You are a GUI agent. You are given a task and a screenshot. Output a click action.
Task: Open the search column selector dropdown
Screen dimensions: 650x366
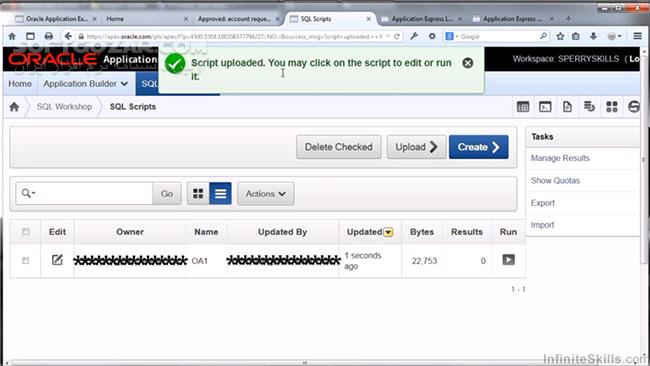[28, 193]
